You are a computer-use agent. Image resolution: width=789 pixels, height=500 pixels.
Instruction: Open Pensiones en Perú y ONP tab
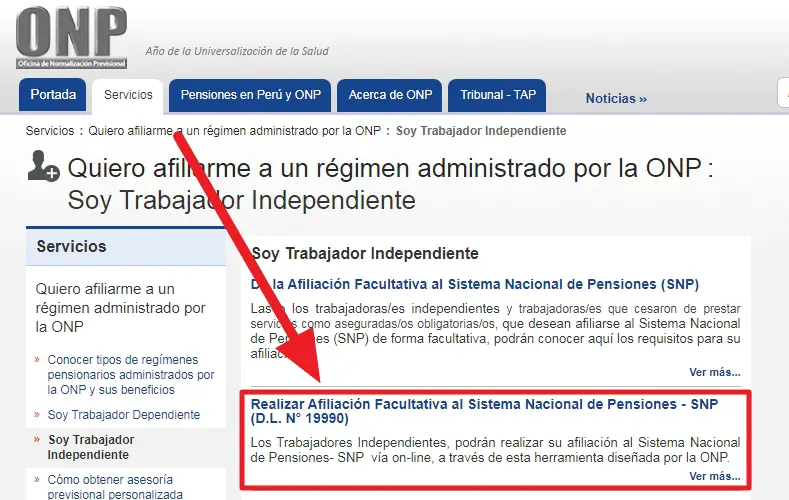coord(250,95)
